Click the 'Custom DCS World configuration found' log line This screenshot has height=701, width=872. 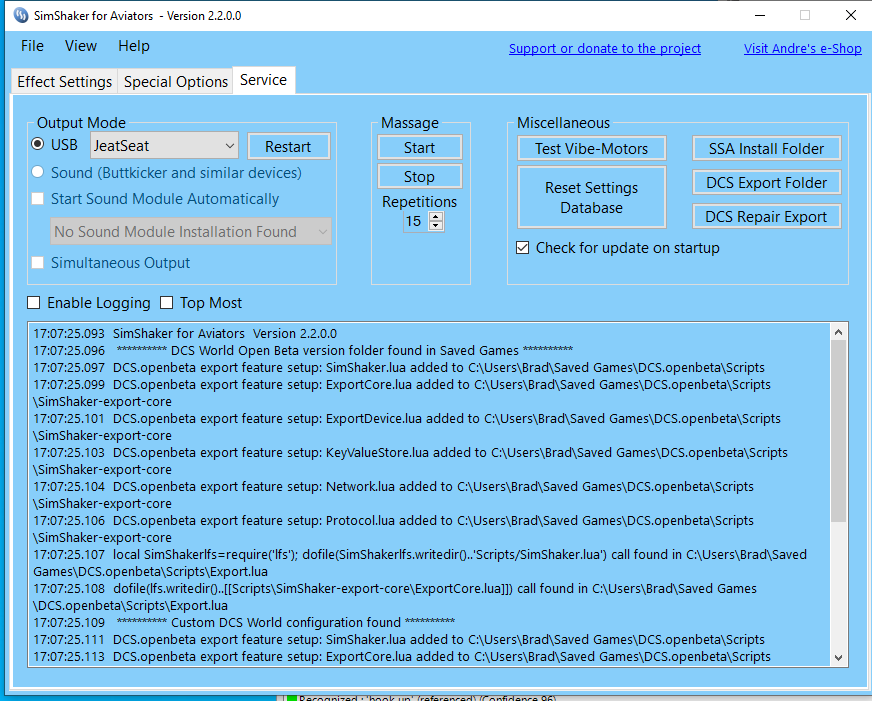pos(244,622)
